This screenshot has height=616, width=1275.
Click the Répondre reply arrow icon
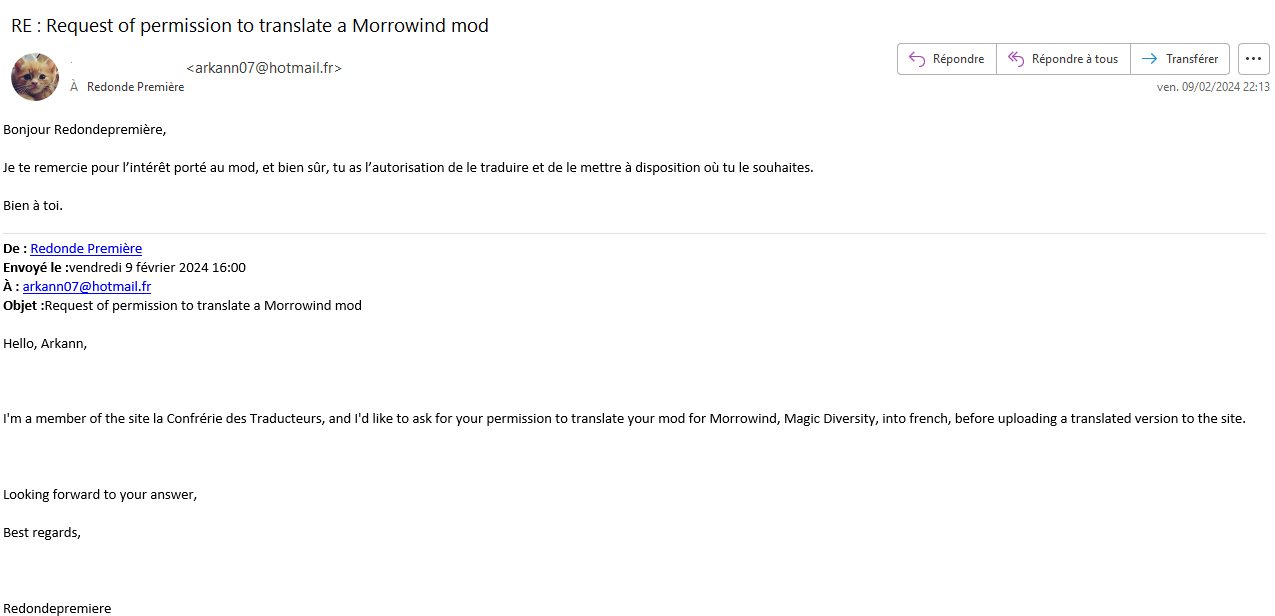(x=916, y=59)
